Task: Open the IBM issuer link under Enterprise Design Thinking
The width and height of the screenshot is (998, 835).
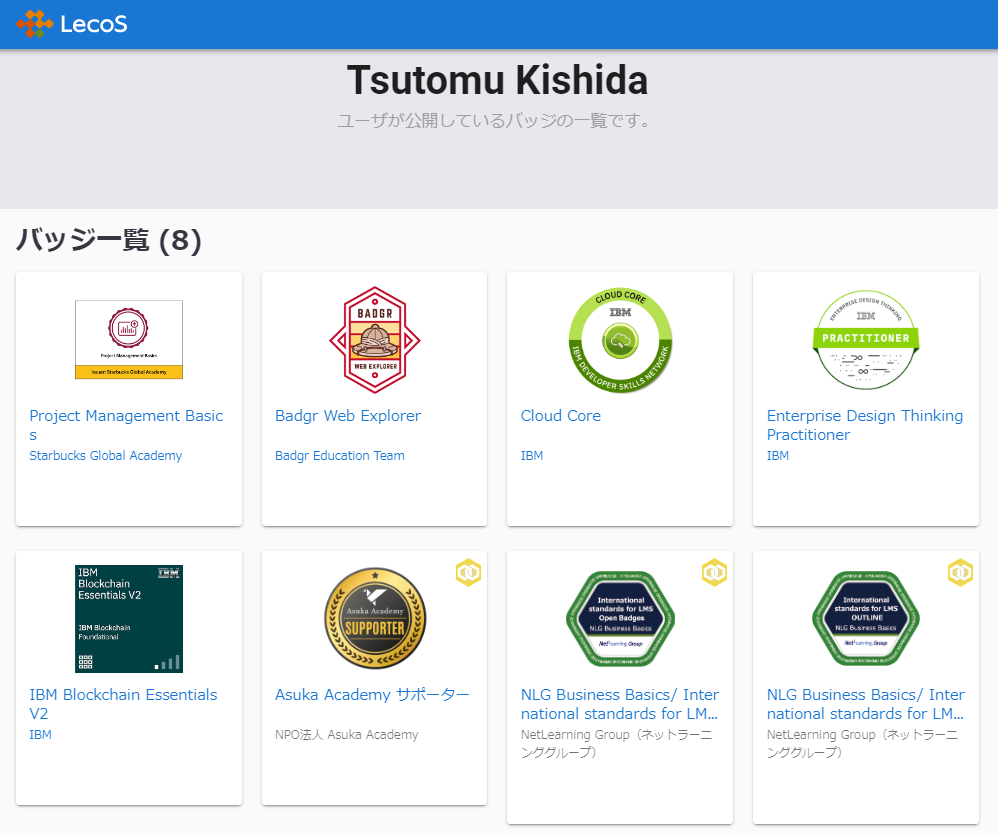Action: click(778, 456)
